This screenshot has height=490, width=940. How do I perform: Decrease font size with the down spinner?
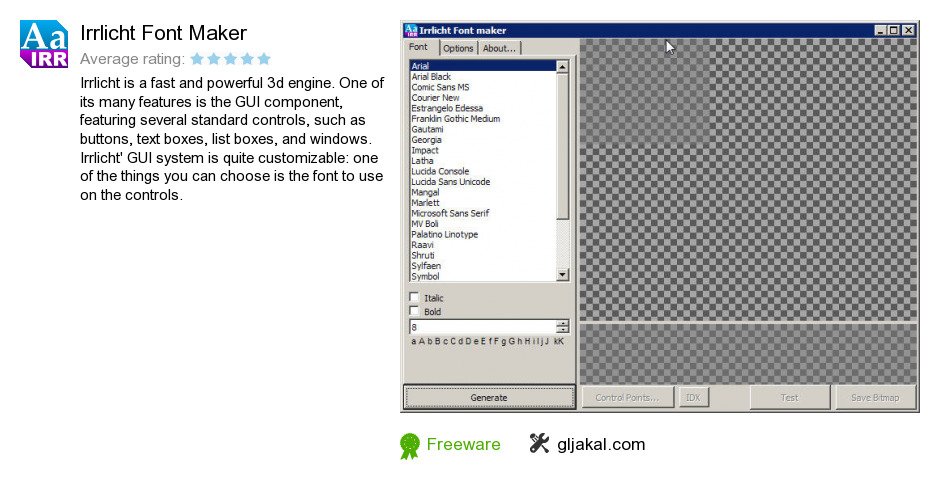tap(562, 330)
